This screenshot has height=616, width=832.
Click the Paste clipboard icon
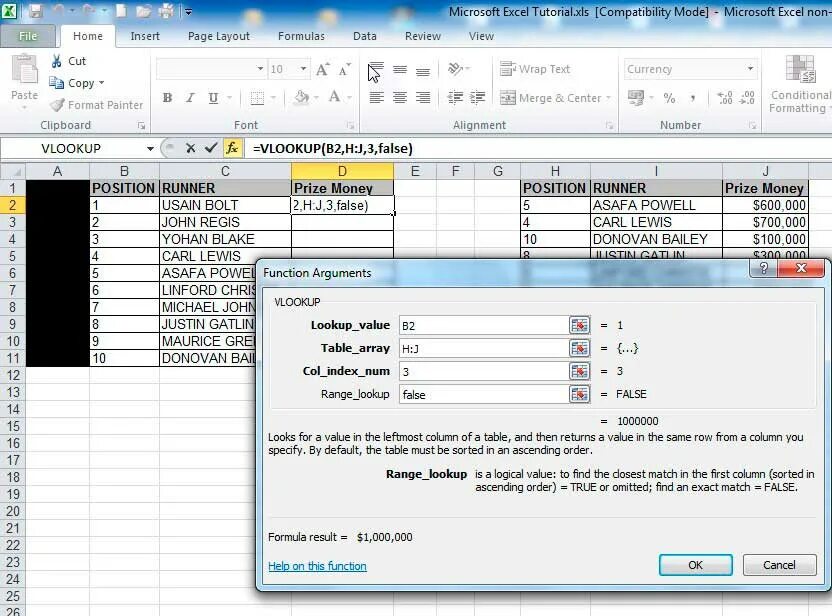pyautogui.click(x=24, y=70)
